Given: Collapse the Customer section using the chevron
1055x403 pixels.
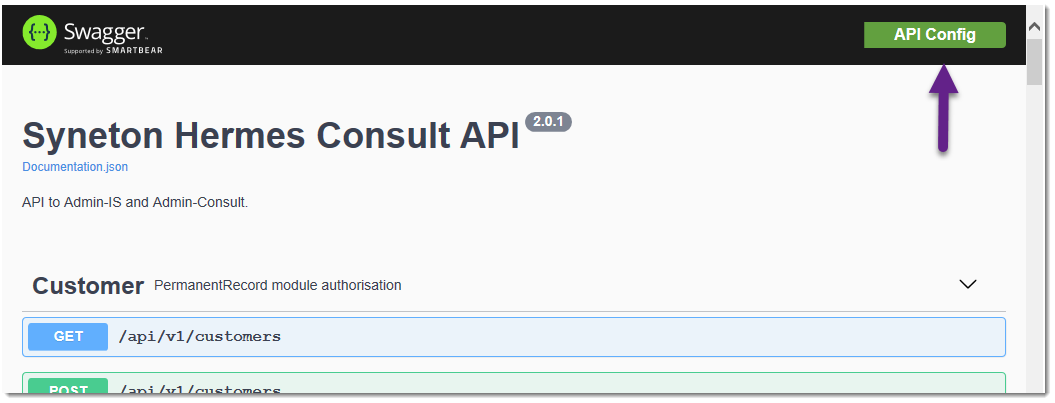Looking at the screenshot, I should 967,284.
